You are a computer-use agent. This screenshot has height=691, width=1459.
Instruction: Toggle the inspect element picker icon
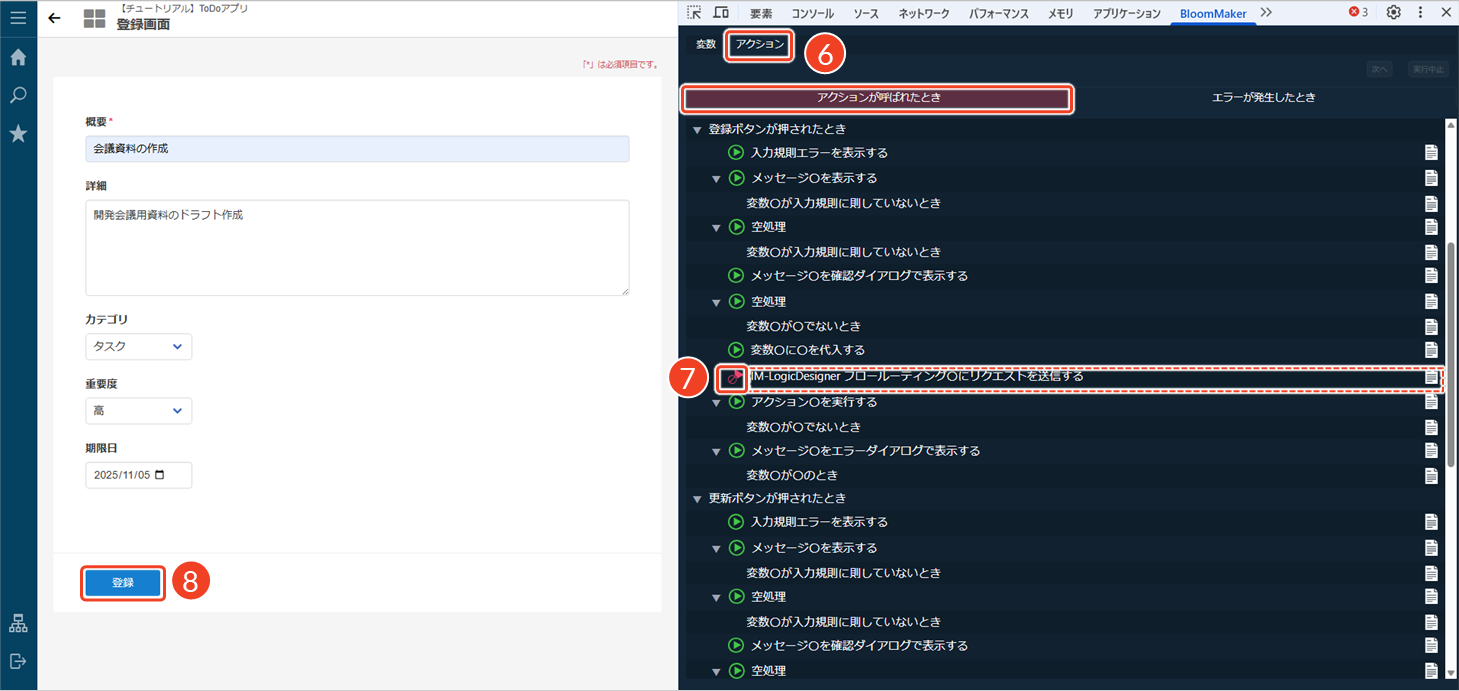coord(695,13)
